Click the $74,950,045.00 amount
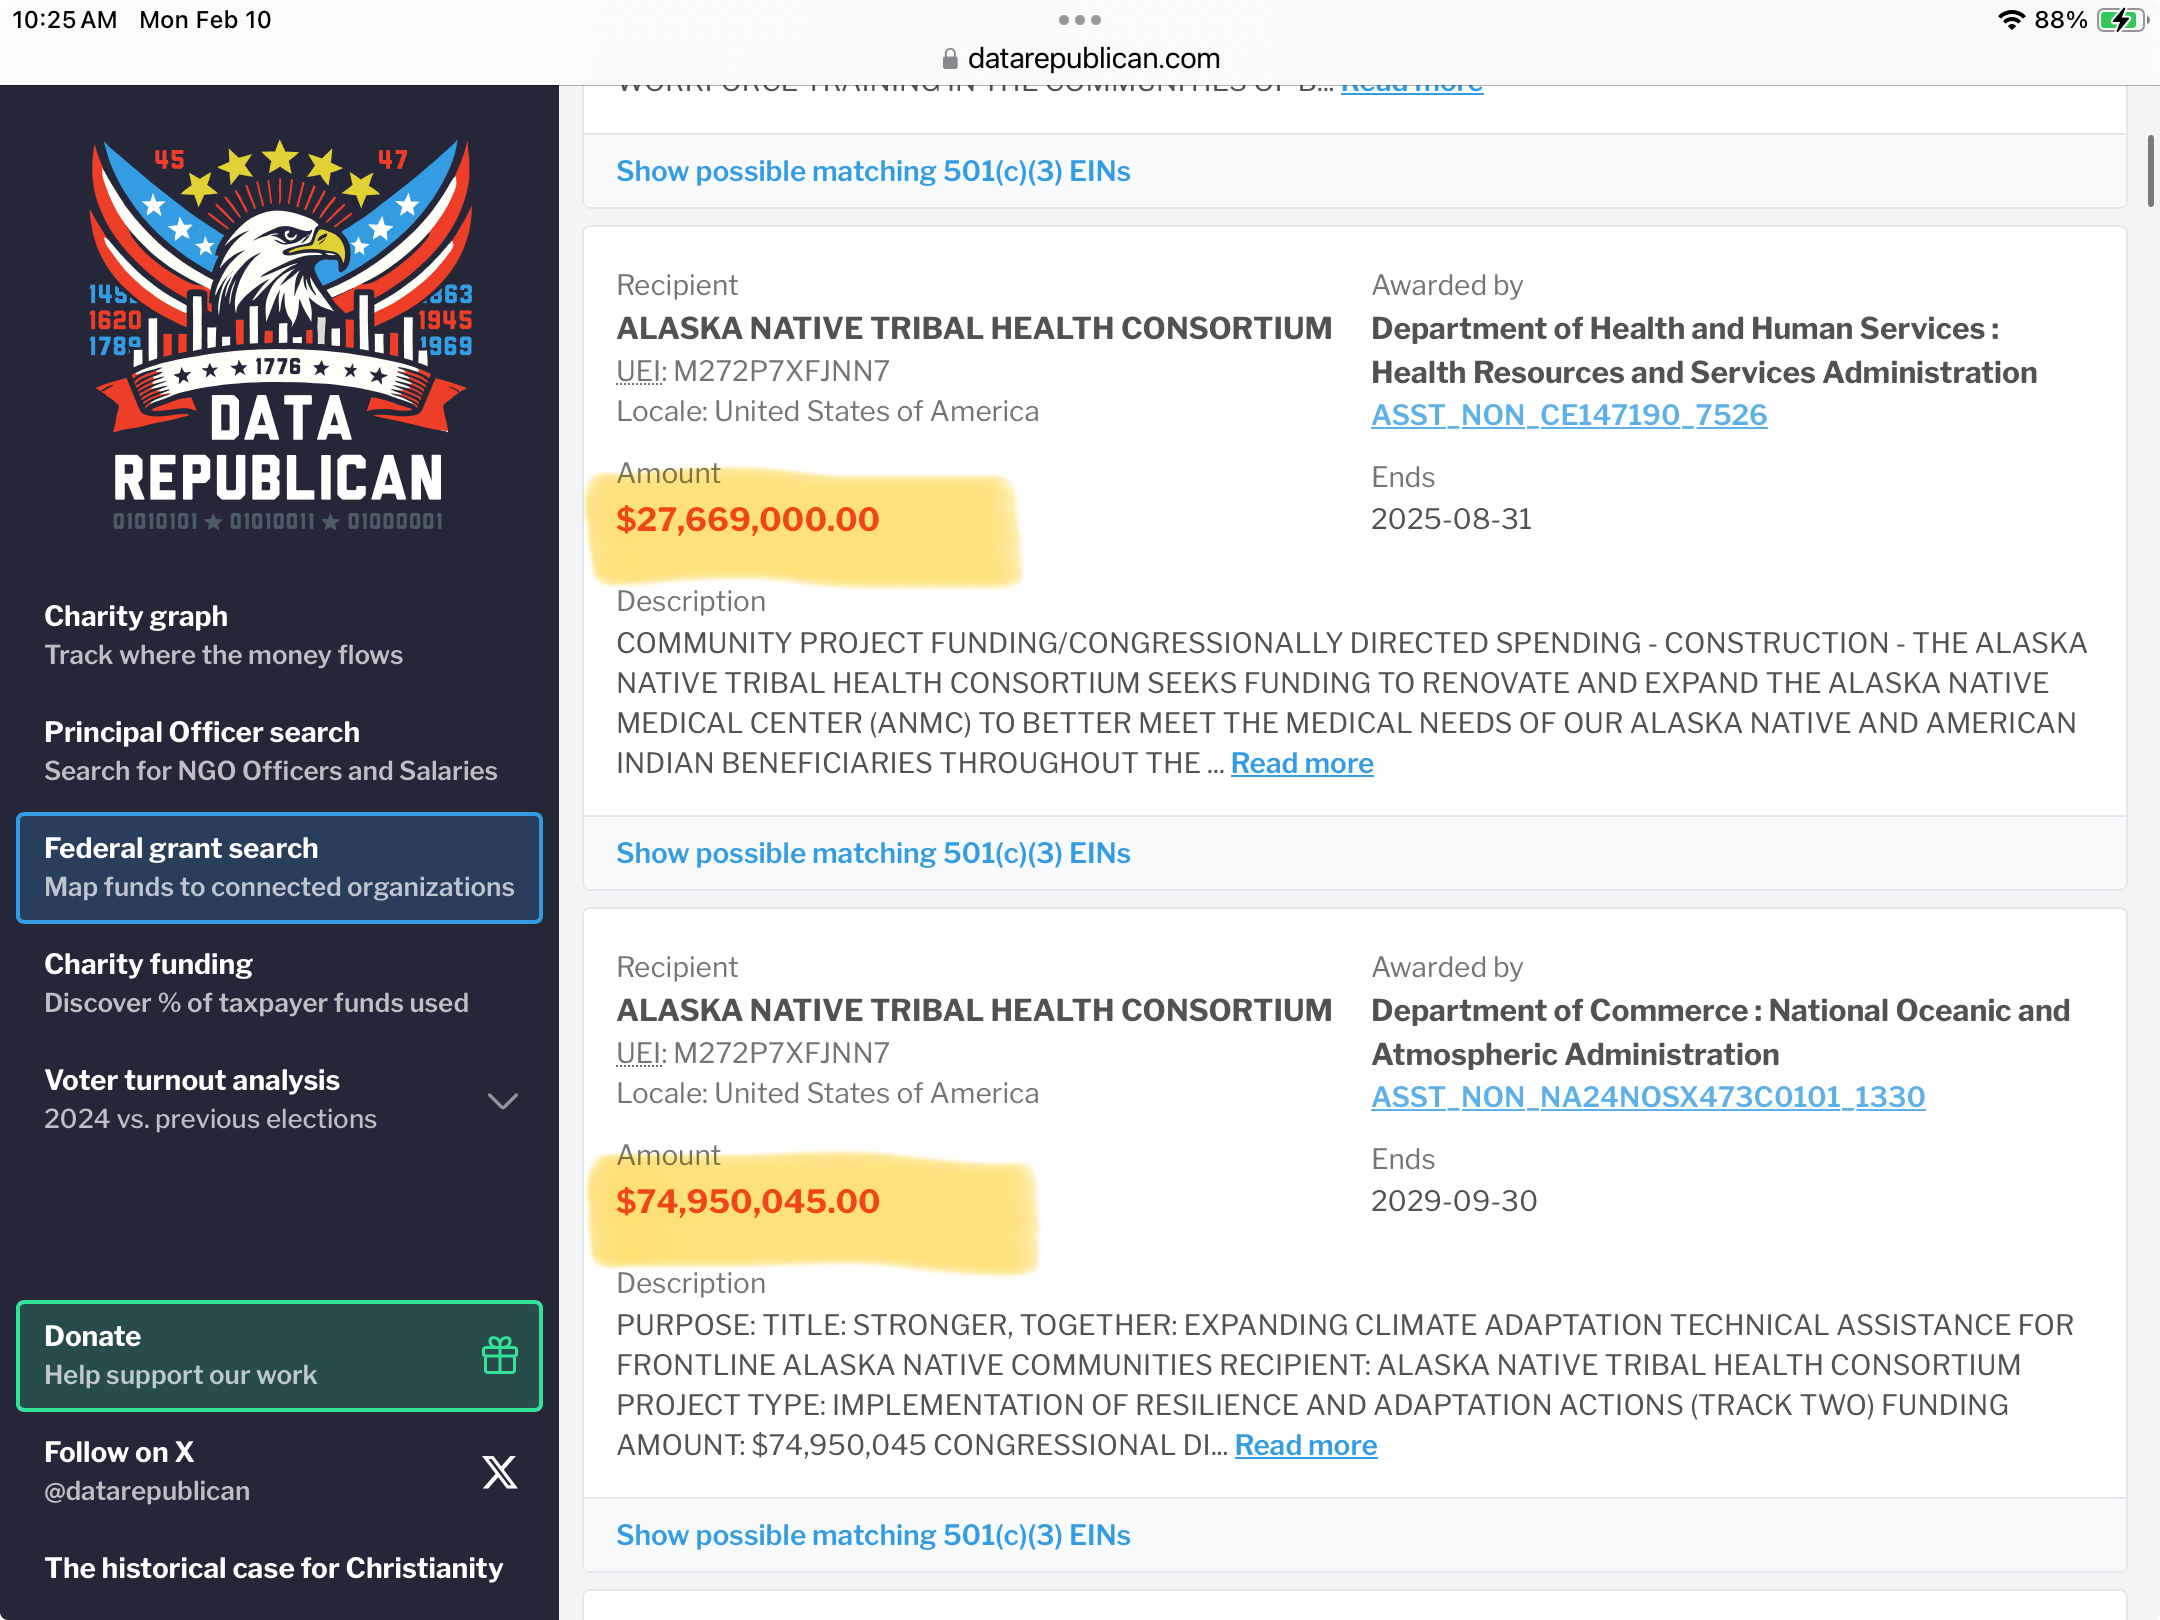The height and width of the screenshot is (1620, 2160). click(x=748, y=1201)
